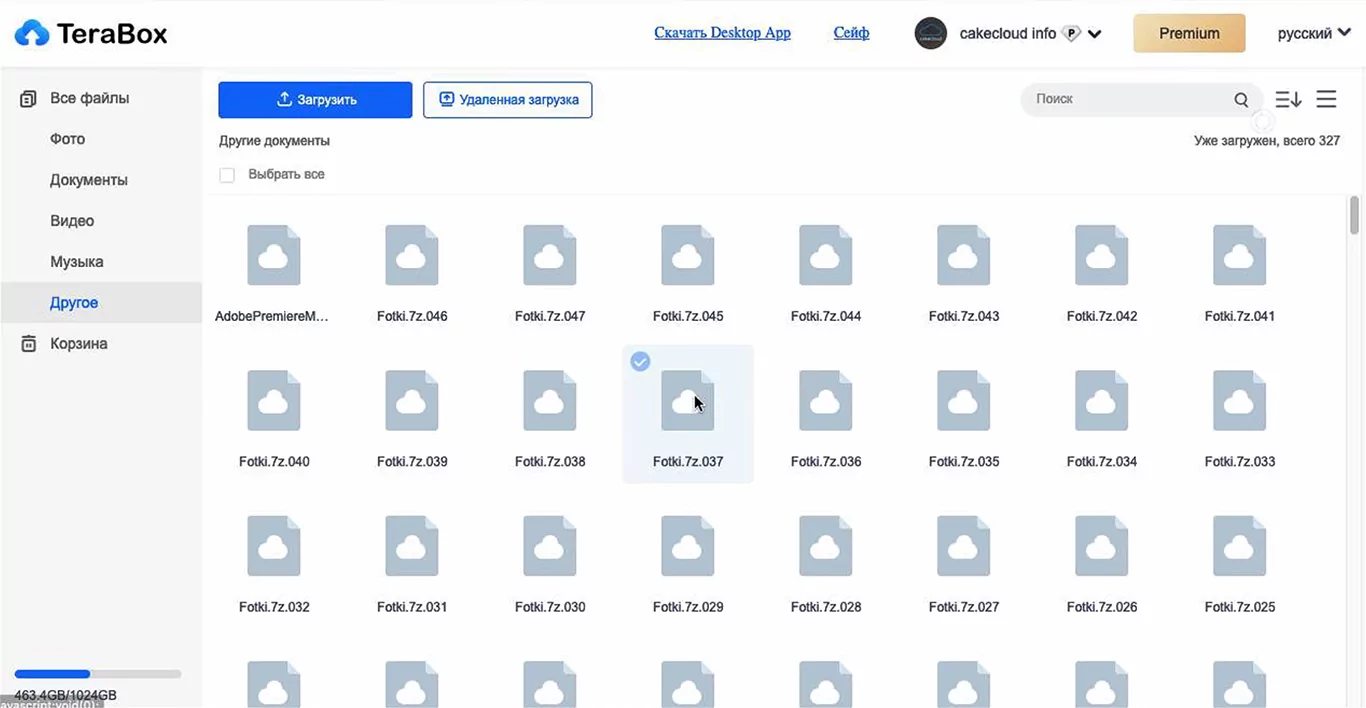
Task: Switch to list view icon
Action: coord(1326,99)
